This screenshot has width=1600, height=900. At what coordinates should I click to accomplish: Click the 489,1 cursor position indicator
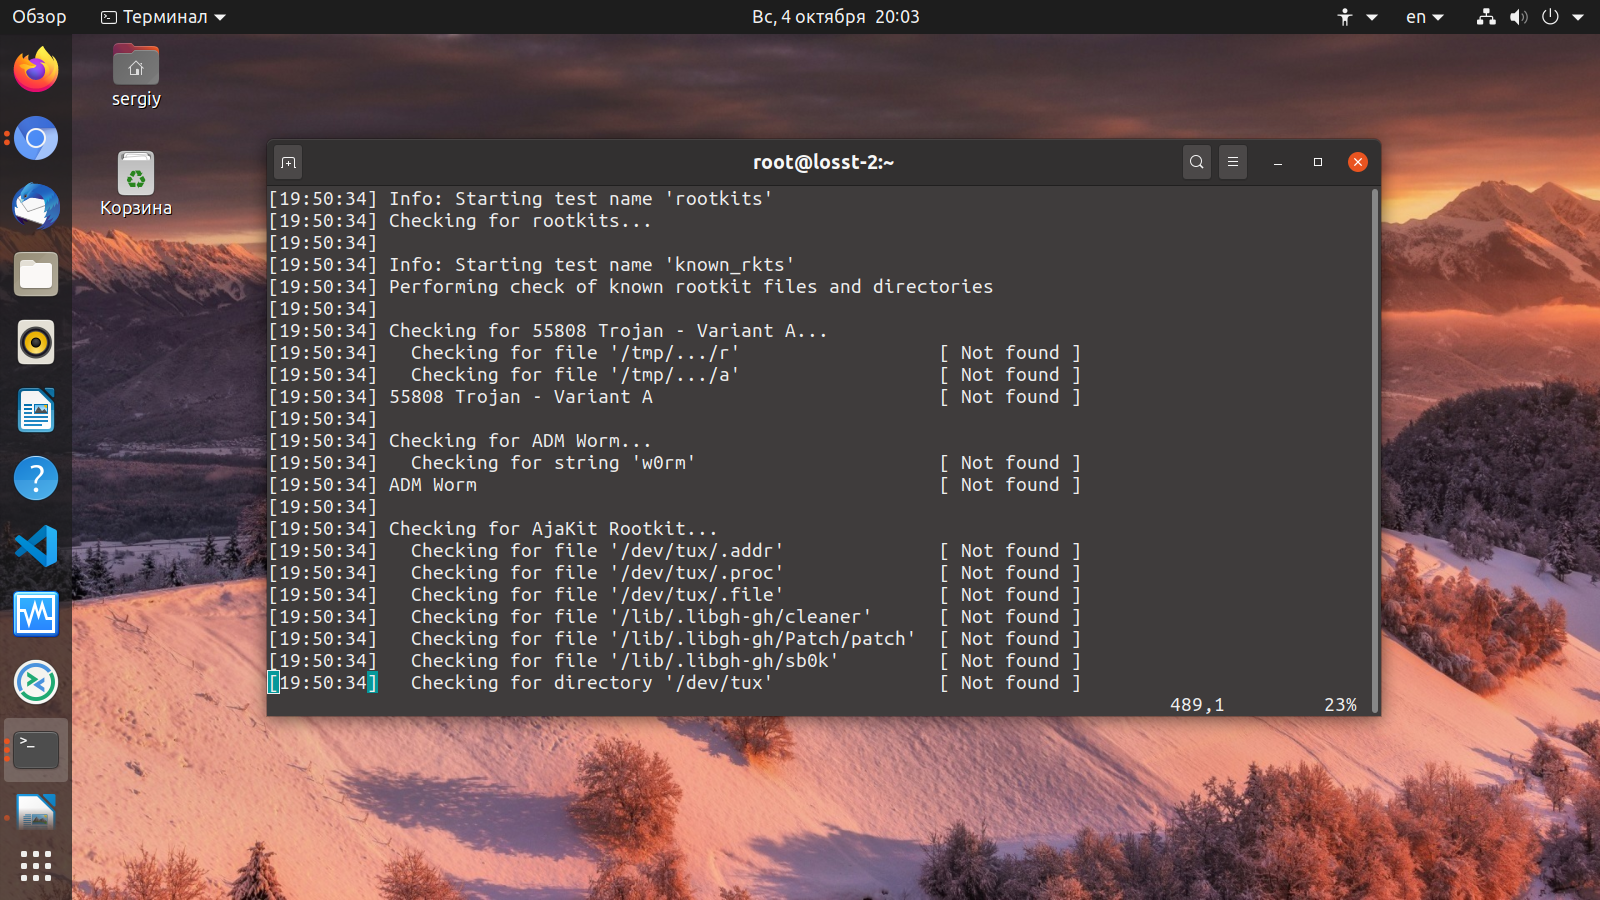[1197, 705]
